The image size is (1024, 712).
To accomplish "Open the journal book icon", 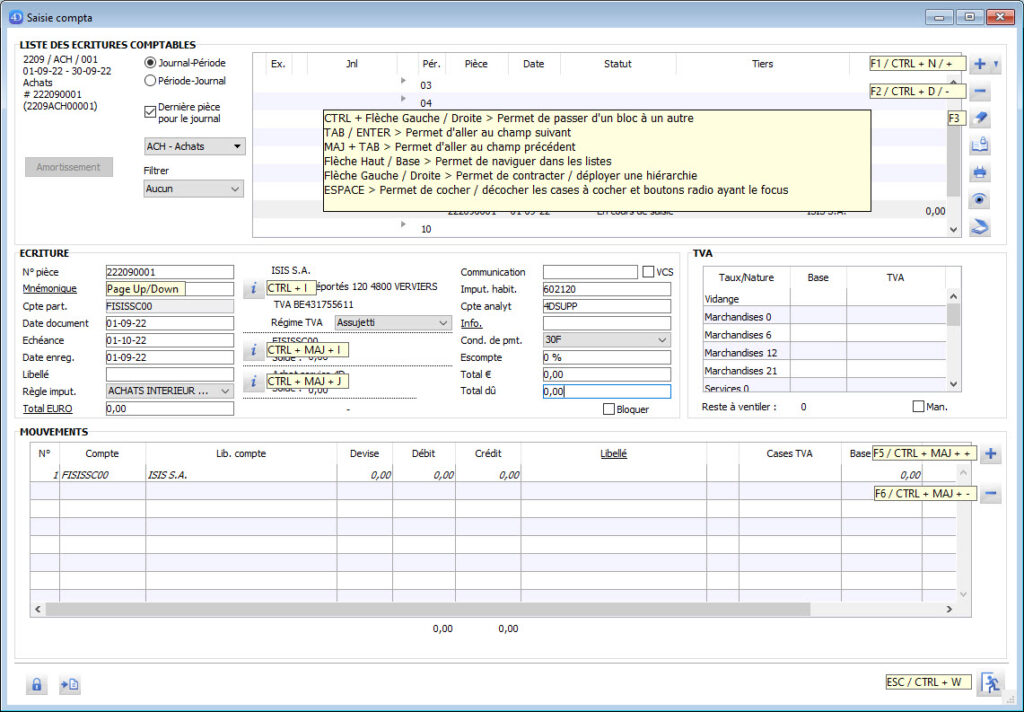I will coord(981,144).
